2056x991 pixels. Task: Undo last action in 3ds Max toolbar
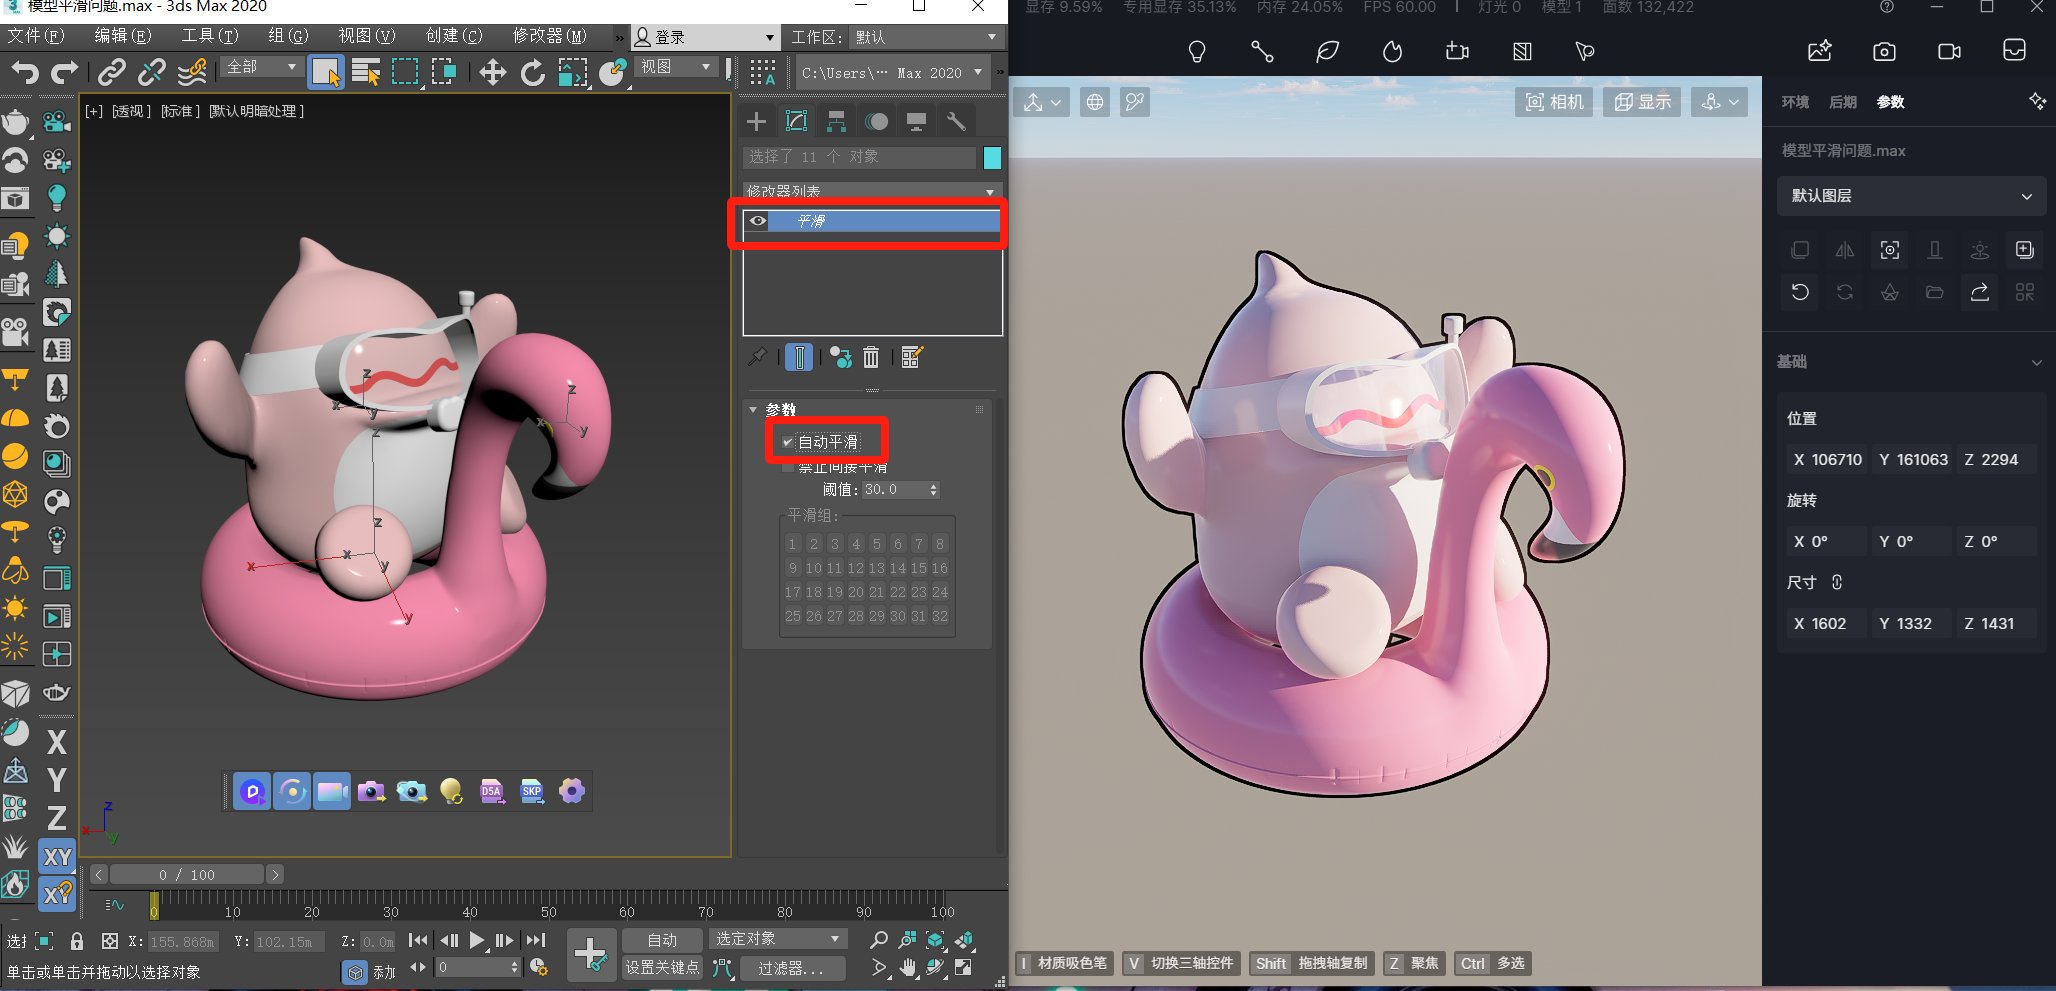point(25,72)
